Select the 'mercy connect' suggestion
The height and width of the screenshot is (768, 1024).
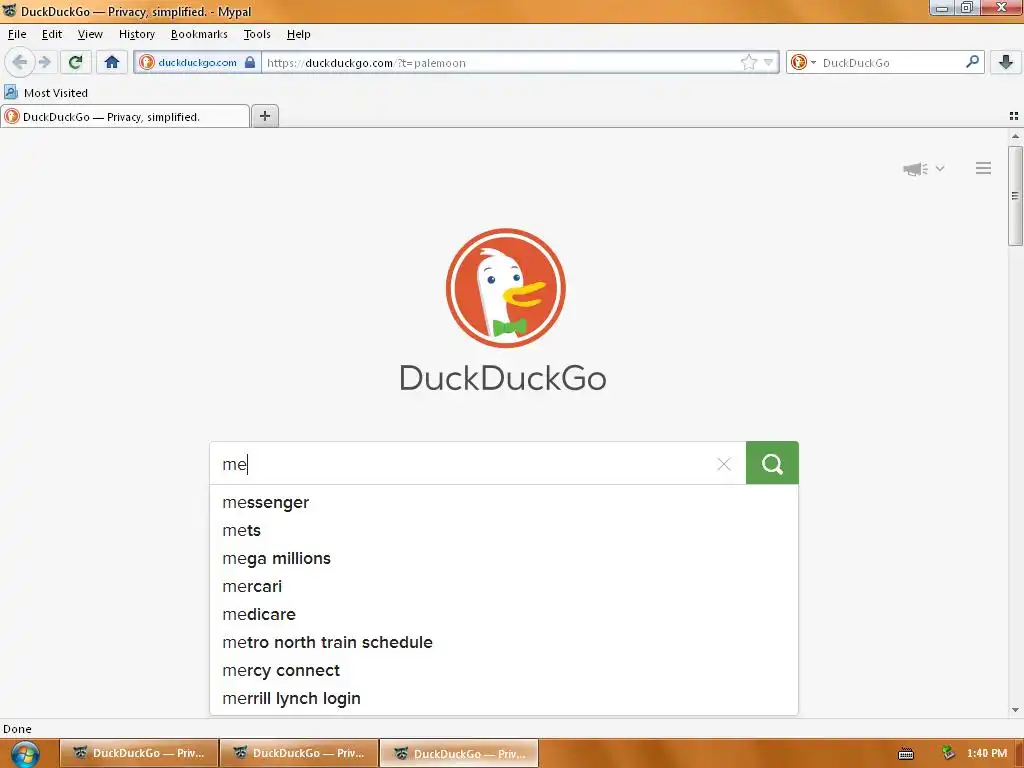(504, 671)
